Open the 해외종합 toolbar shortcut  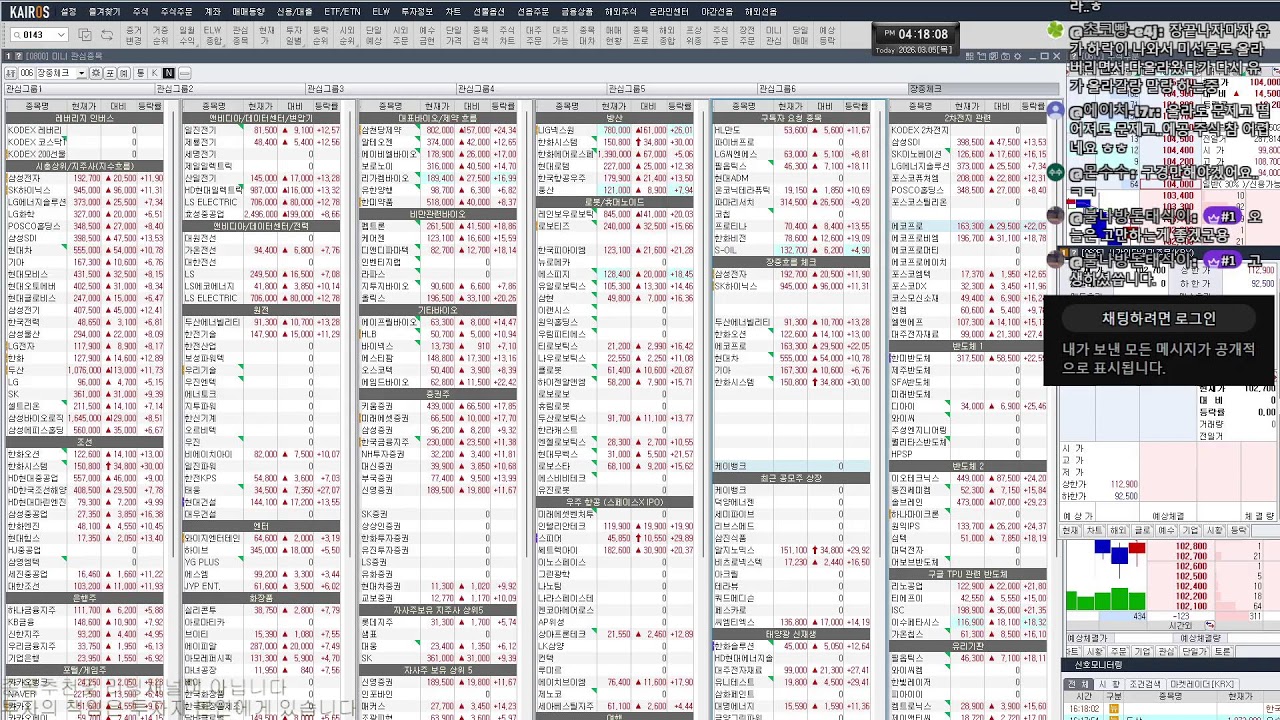[667, 36]
